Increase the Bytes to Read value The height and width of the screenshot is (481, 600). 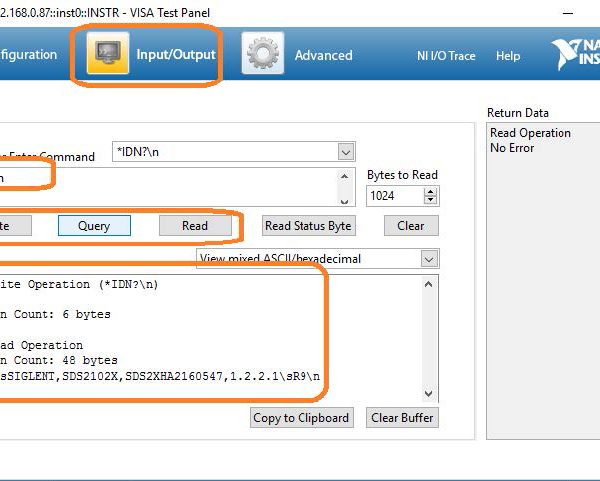pos(430,191)
